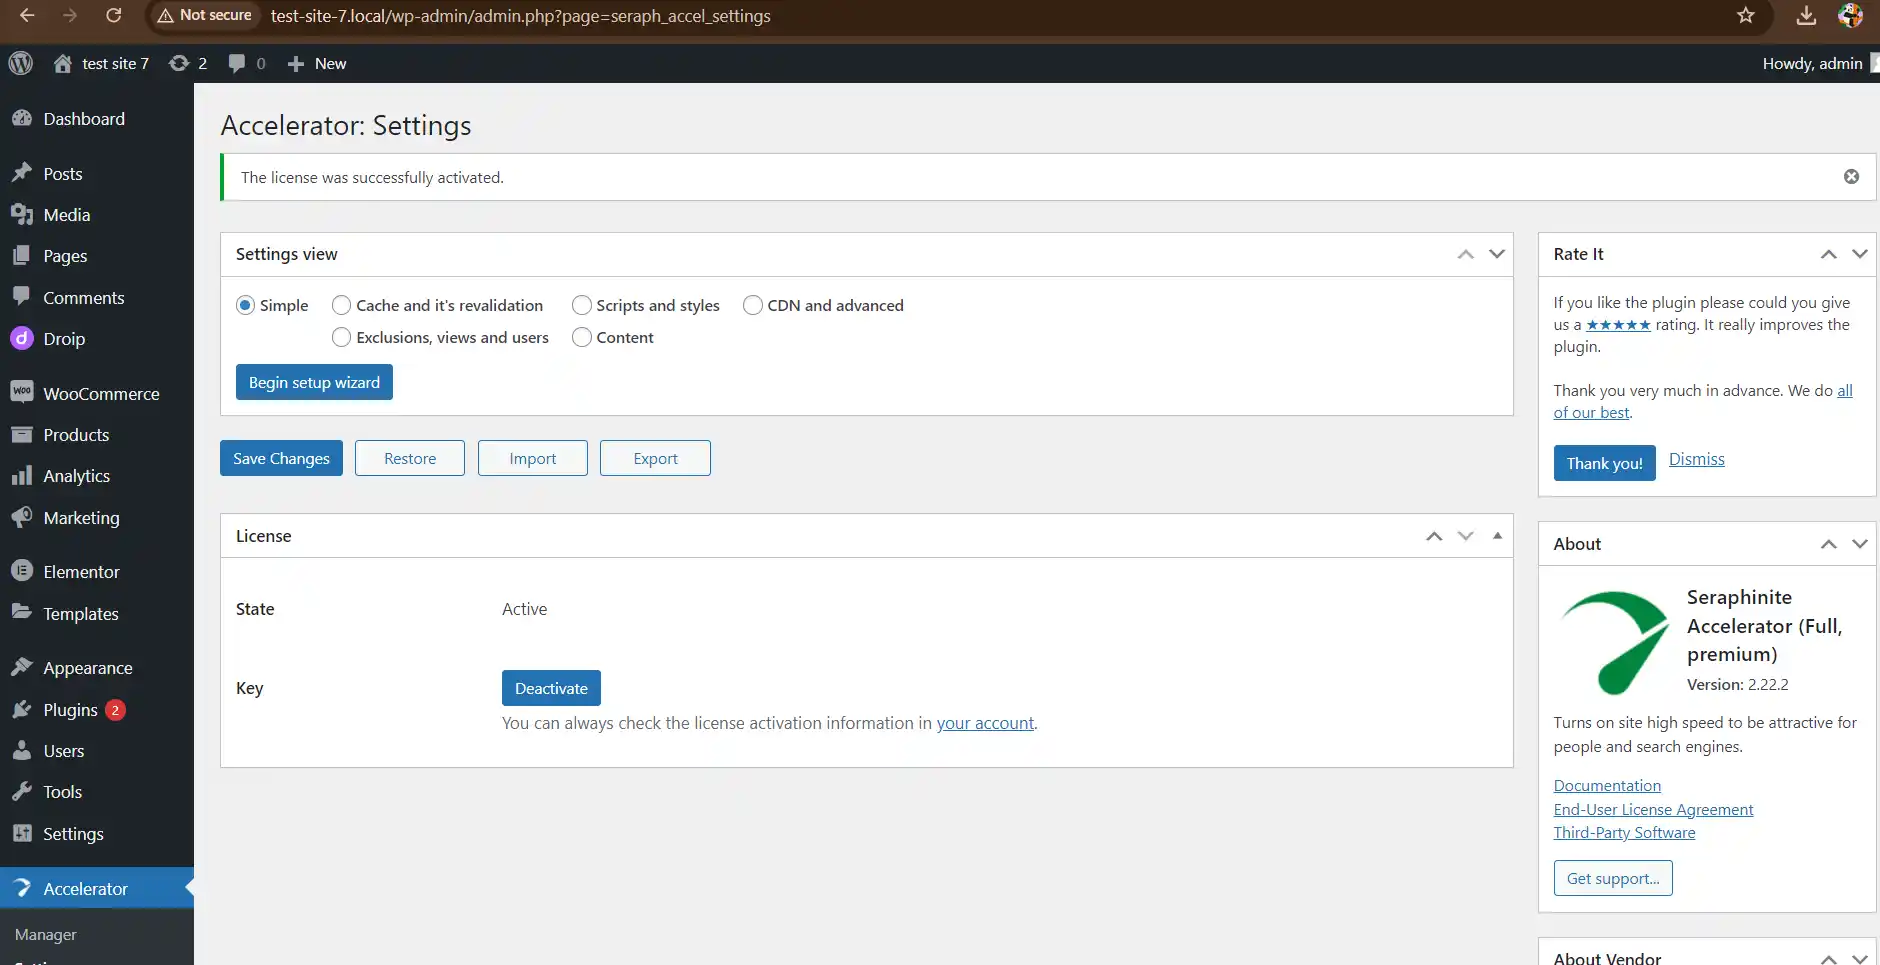Select CDN and advanced option

[752, 305]
